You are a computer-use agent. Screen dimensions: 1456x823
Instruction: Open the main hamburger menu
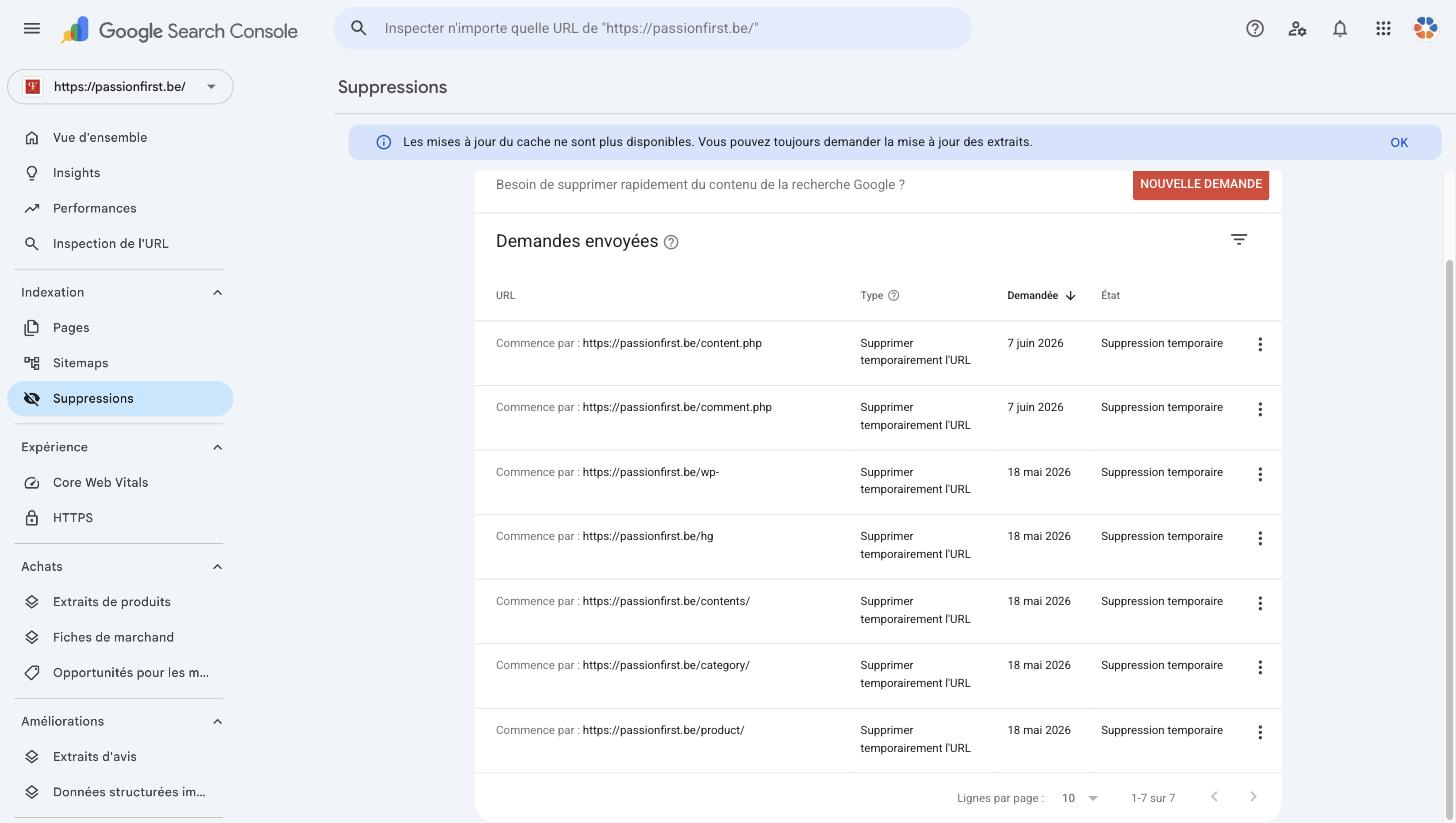tap(32, 28)
